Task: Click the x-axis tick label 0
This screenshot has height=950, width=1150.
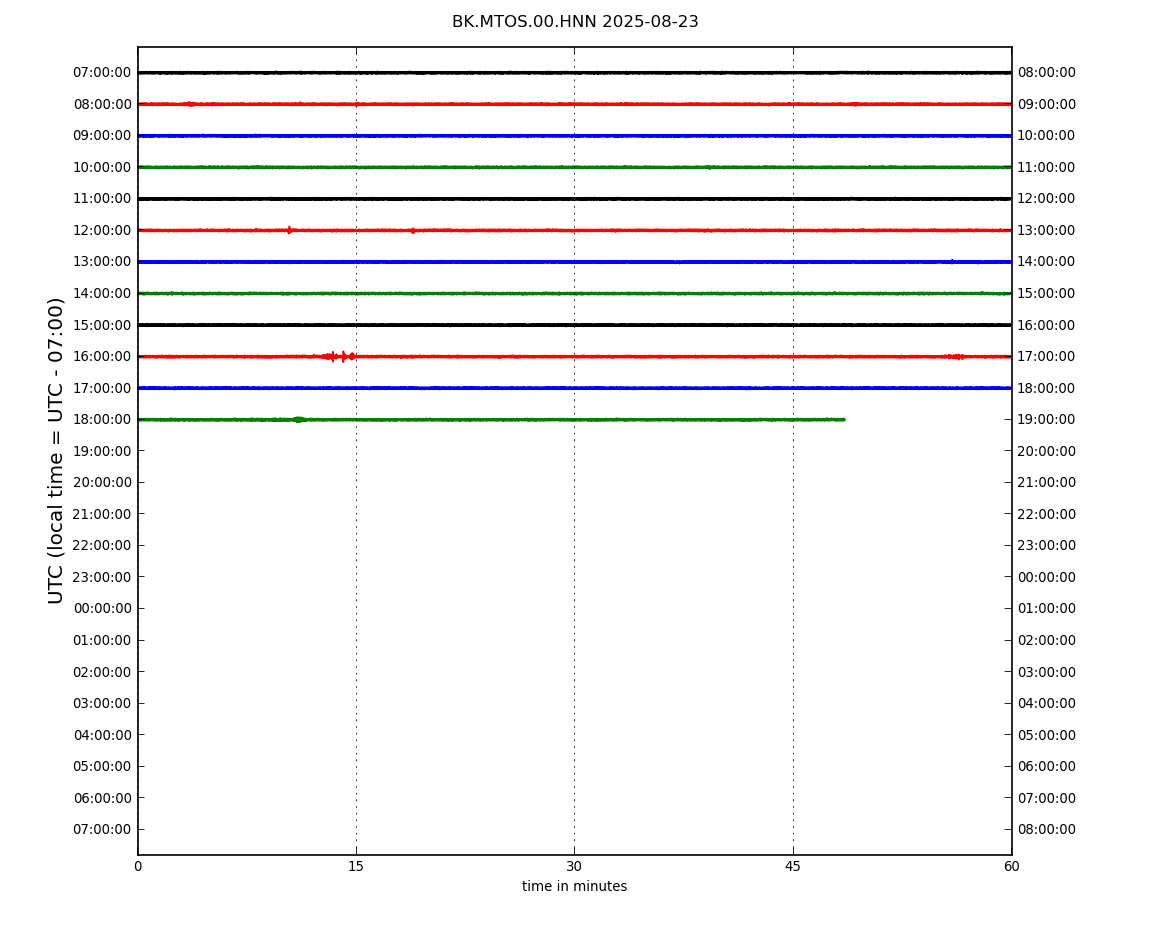Action: pyautogui.click(x=138, y=866)
